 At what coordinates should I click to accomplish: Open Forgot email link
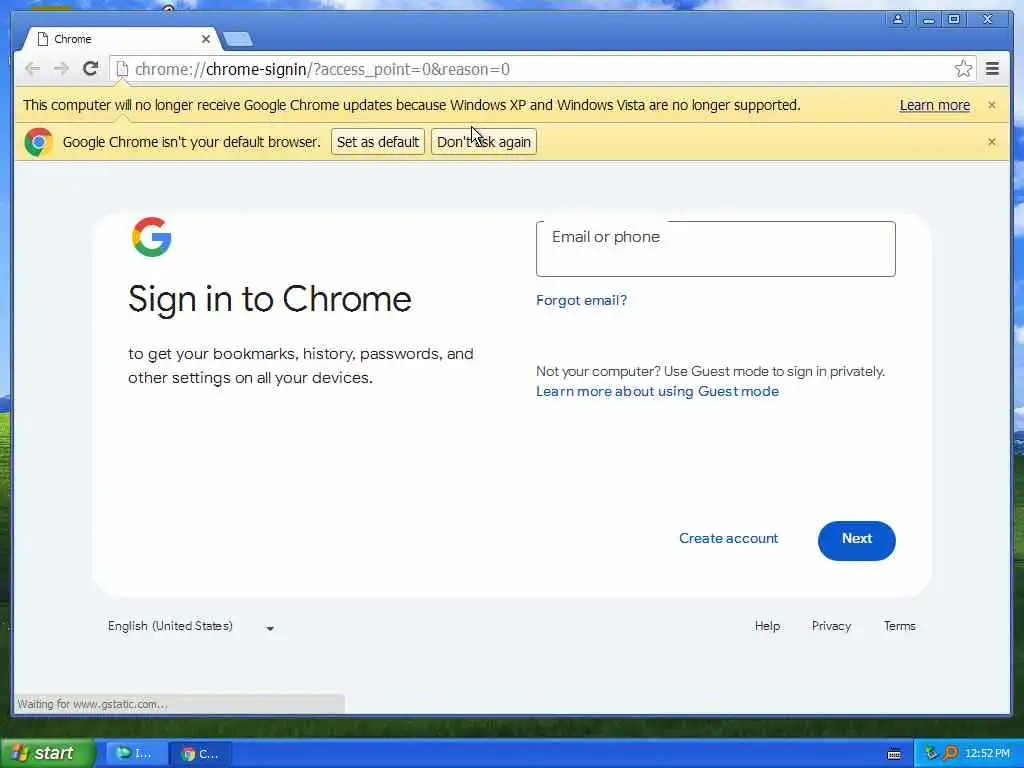point(581,300)
